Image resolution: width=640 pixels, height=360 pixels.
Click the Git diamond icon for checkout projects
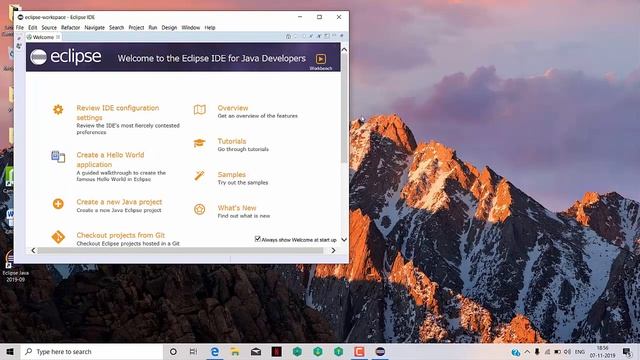(58, 237)
